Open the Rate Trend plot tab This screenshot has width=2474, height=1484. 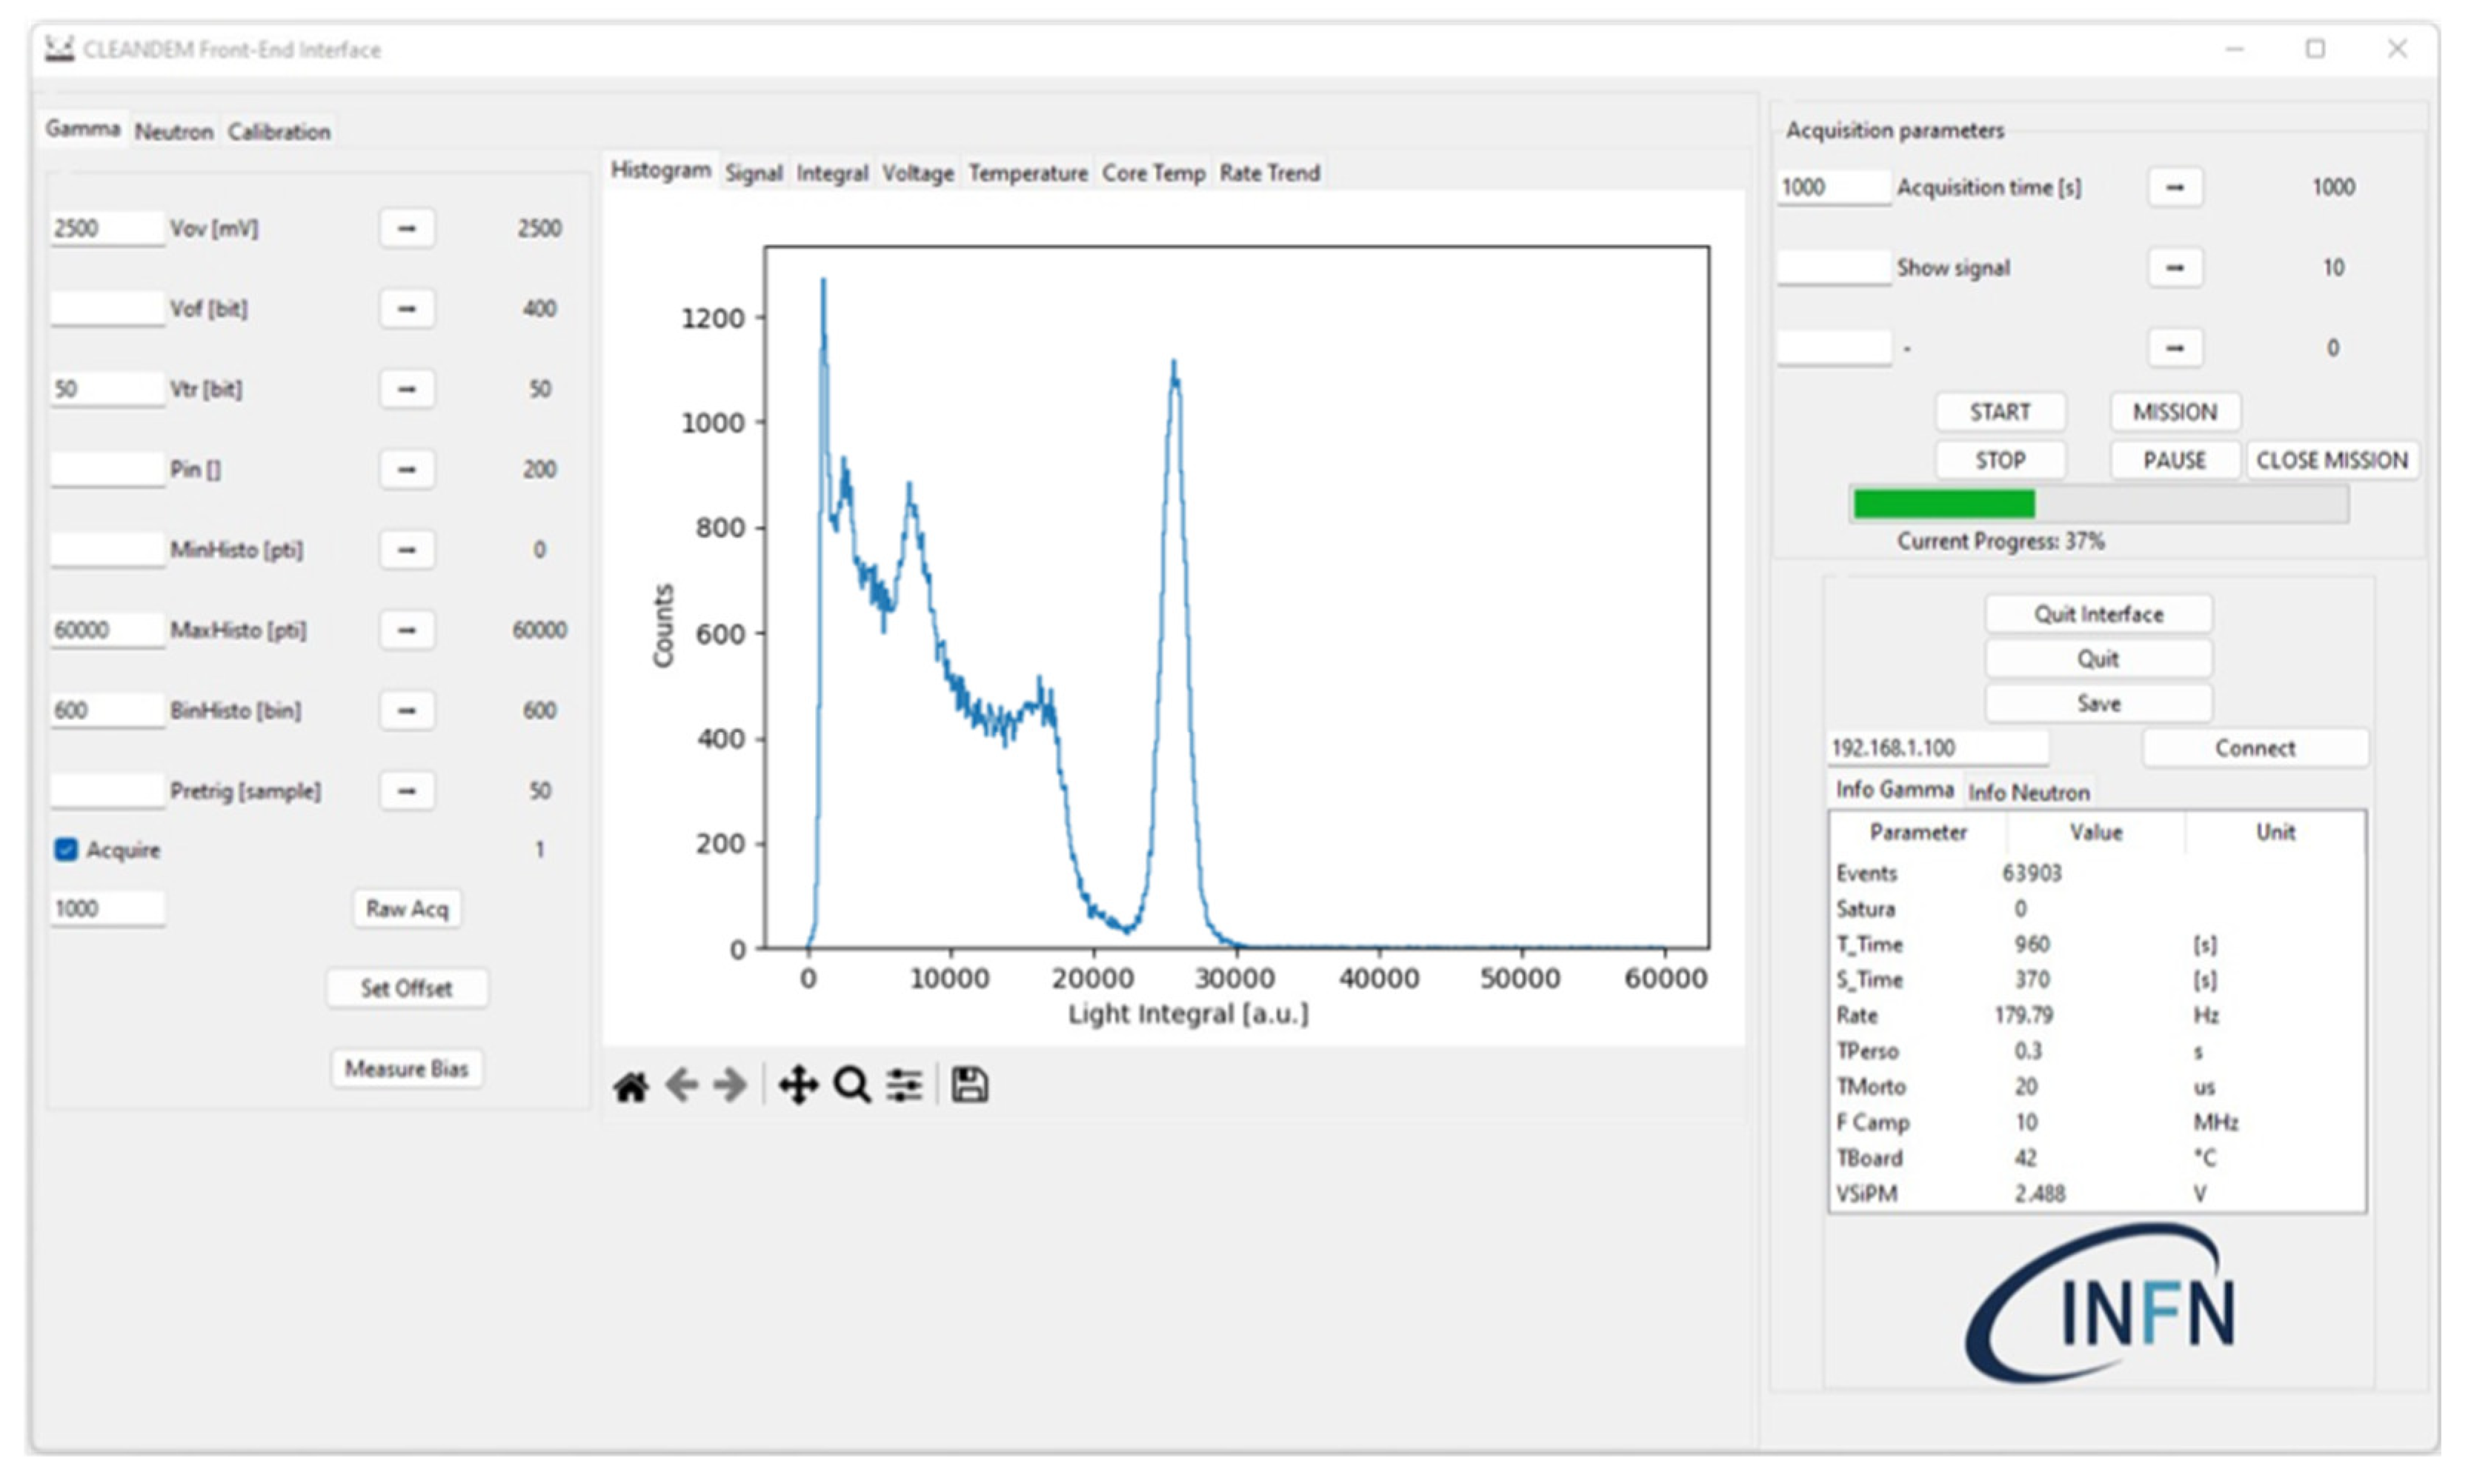click(1269, 173)
